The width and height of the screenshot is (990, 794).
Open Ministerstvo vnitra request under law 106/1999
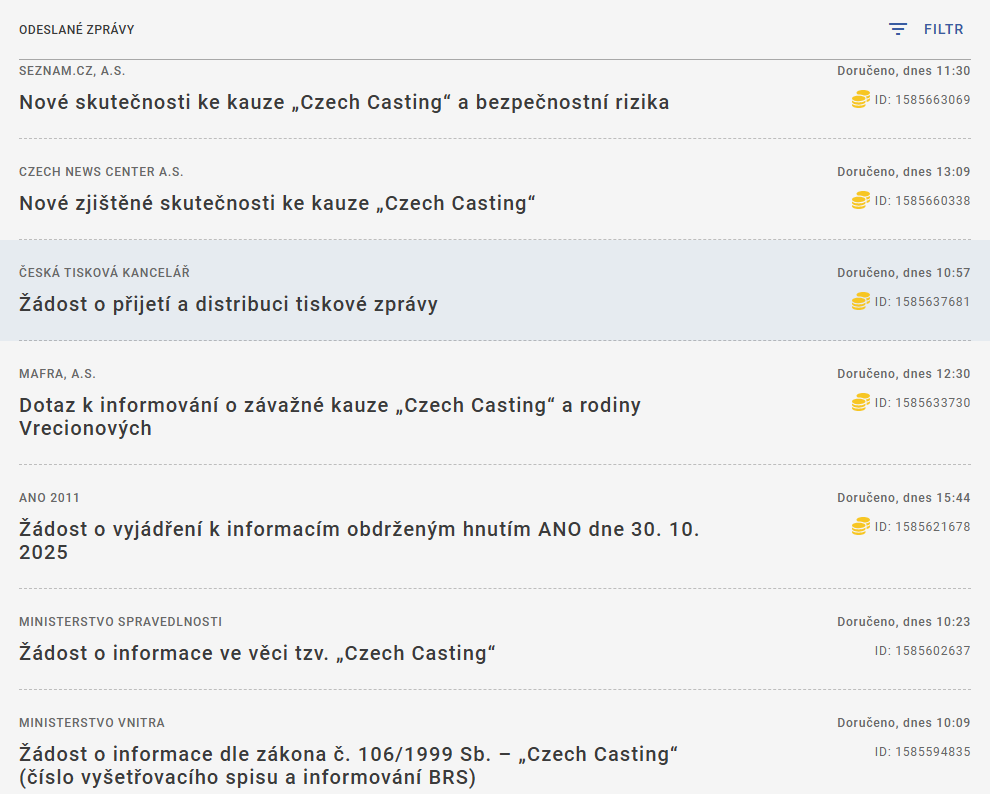[x=348, y=765]
